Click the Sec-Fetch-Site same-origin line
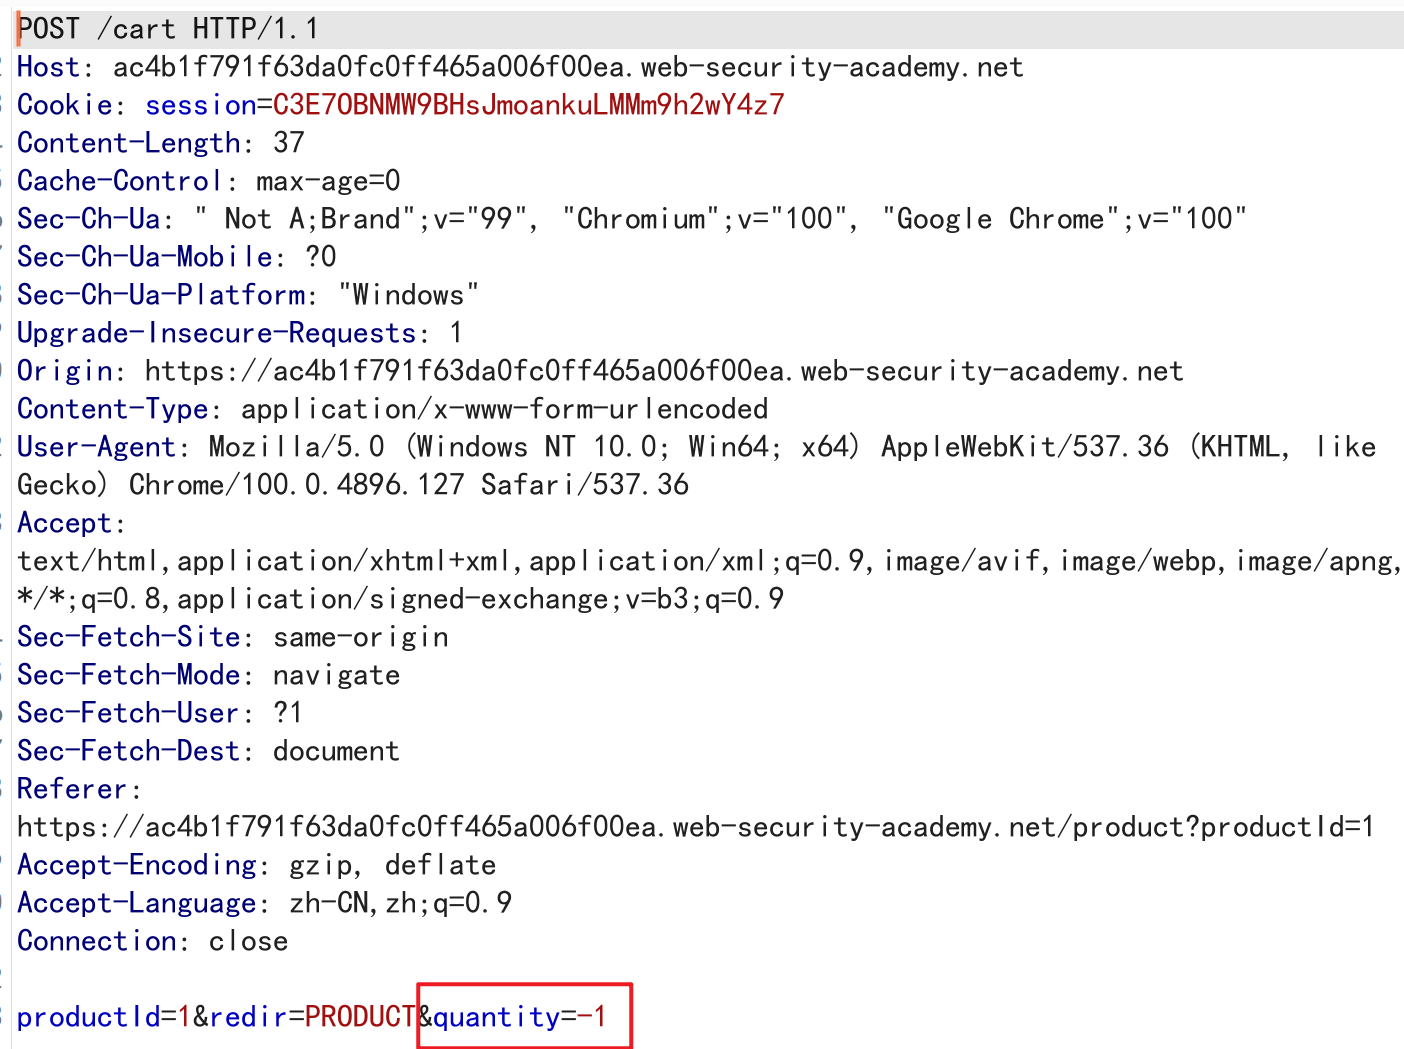The width and height of the screenshot is (1404, 1049). [232, 637]
